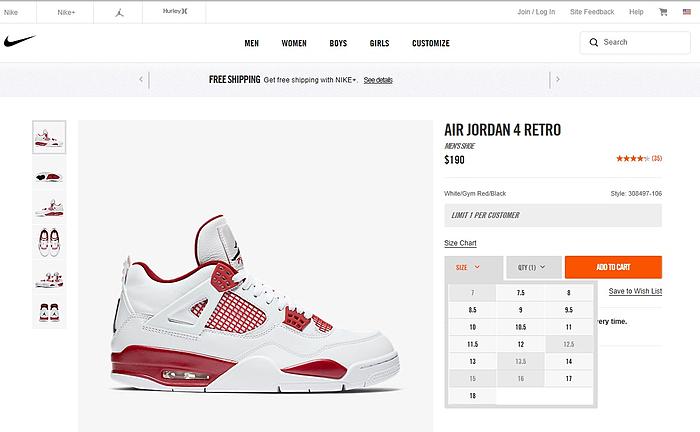Open the shopping cart icon

pyautogui.click(x=663, y=12)
